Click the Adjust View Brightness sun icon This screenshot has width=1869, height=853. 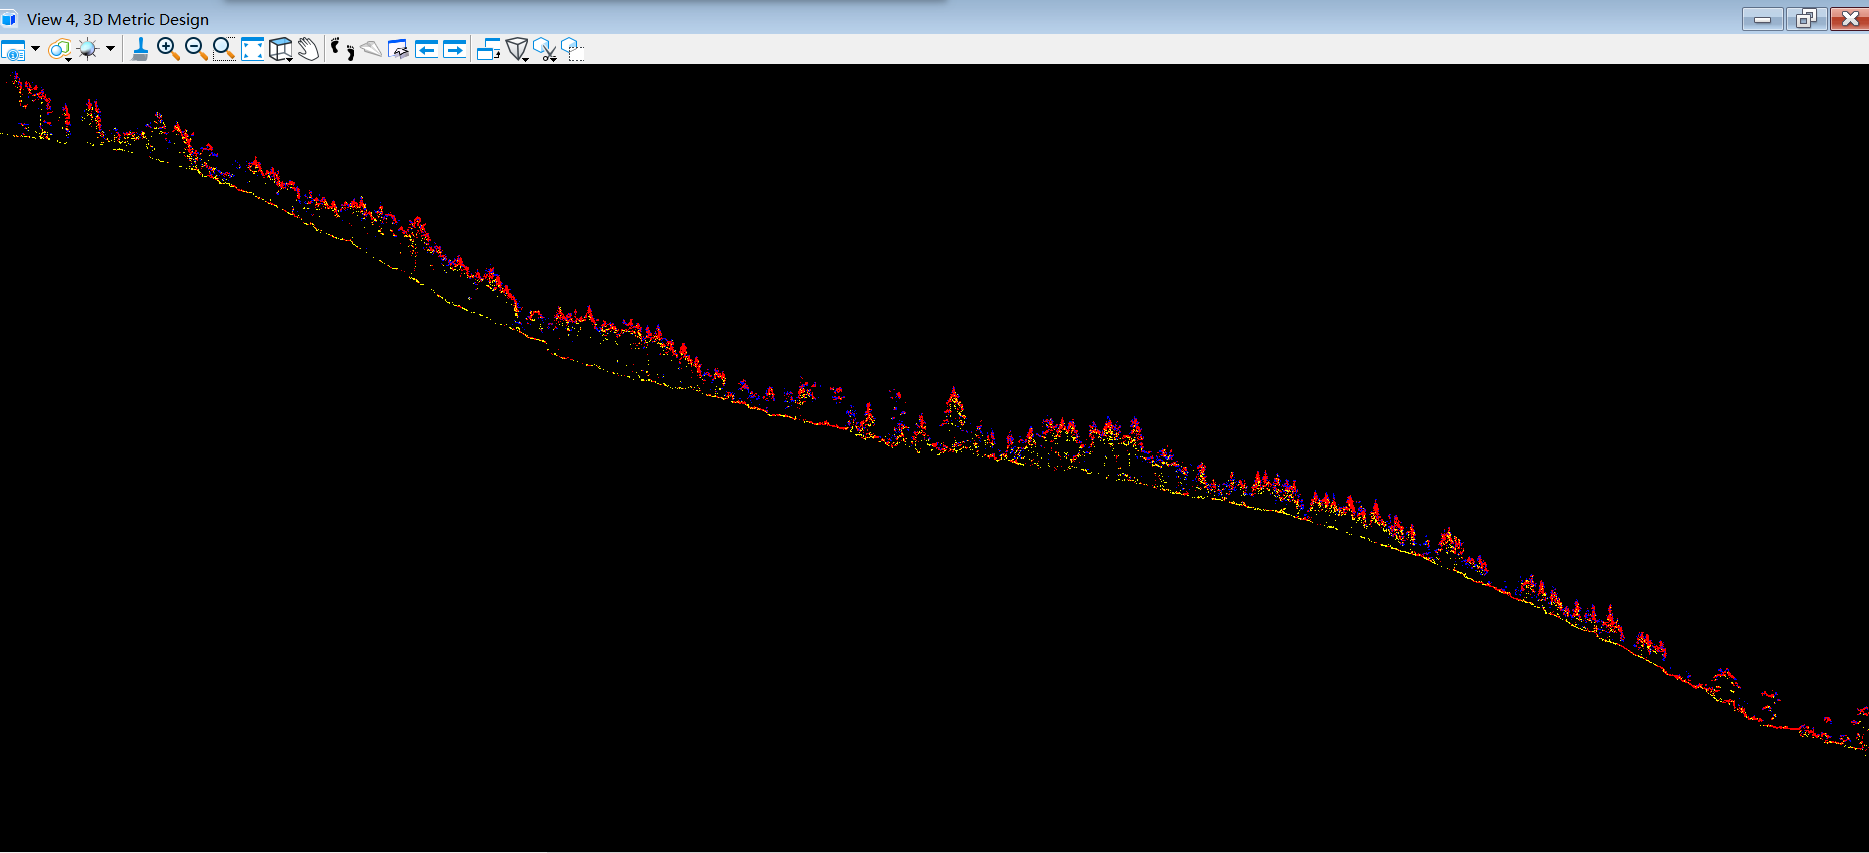click(x=88, y=49)
